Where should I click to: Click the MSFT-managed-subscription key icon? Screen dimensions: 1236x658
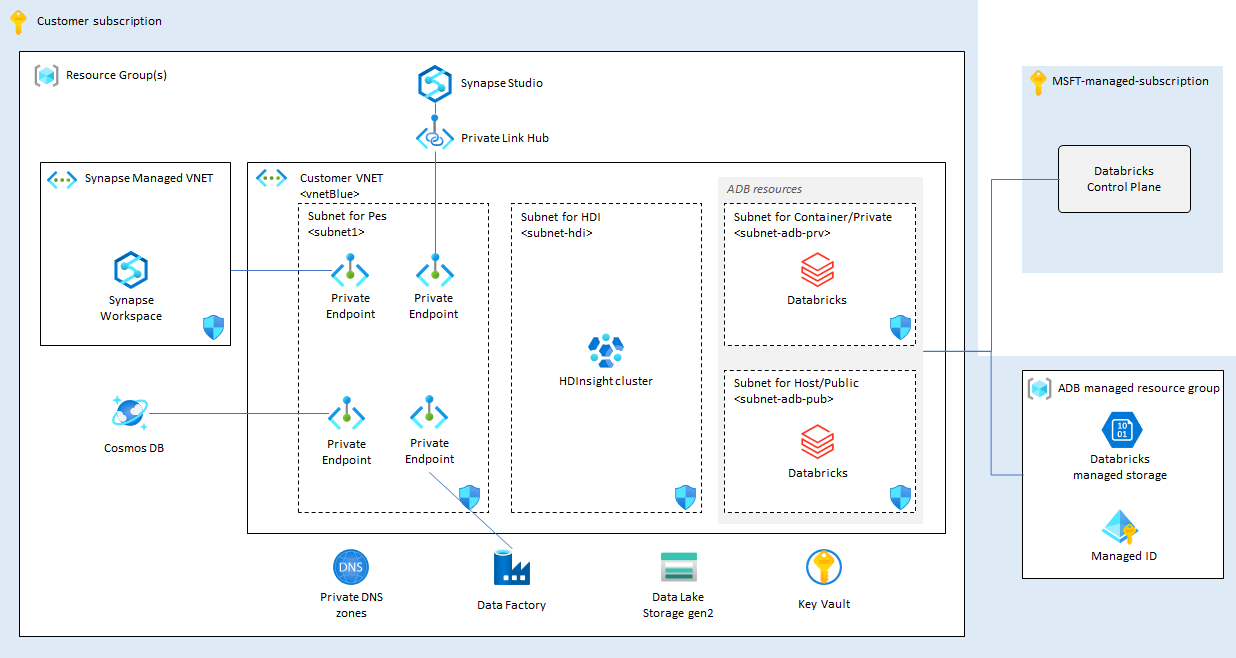click(1038, 83)
